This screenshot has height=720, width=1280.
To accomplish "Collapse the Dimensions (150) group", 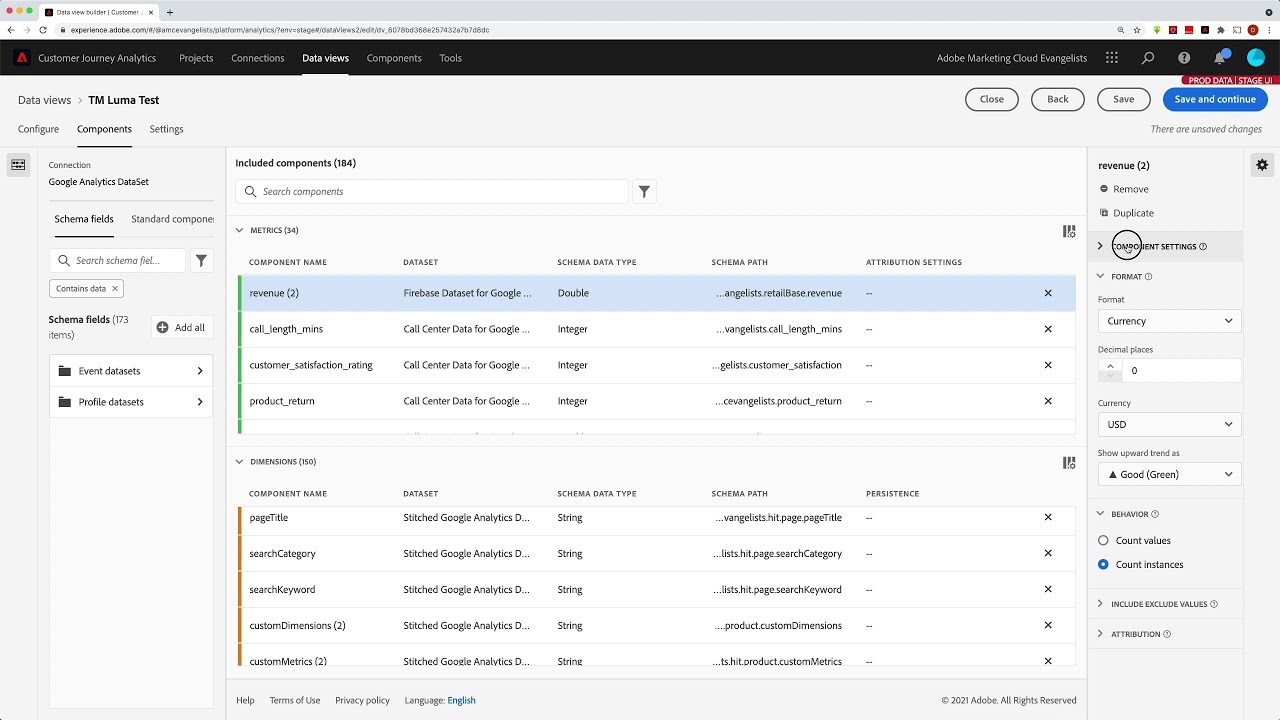I will click(x=239, y=461).
